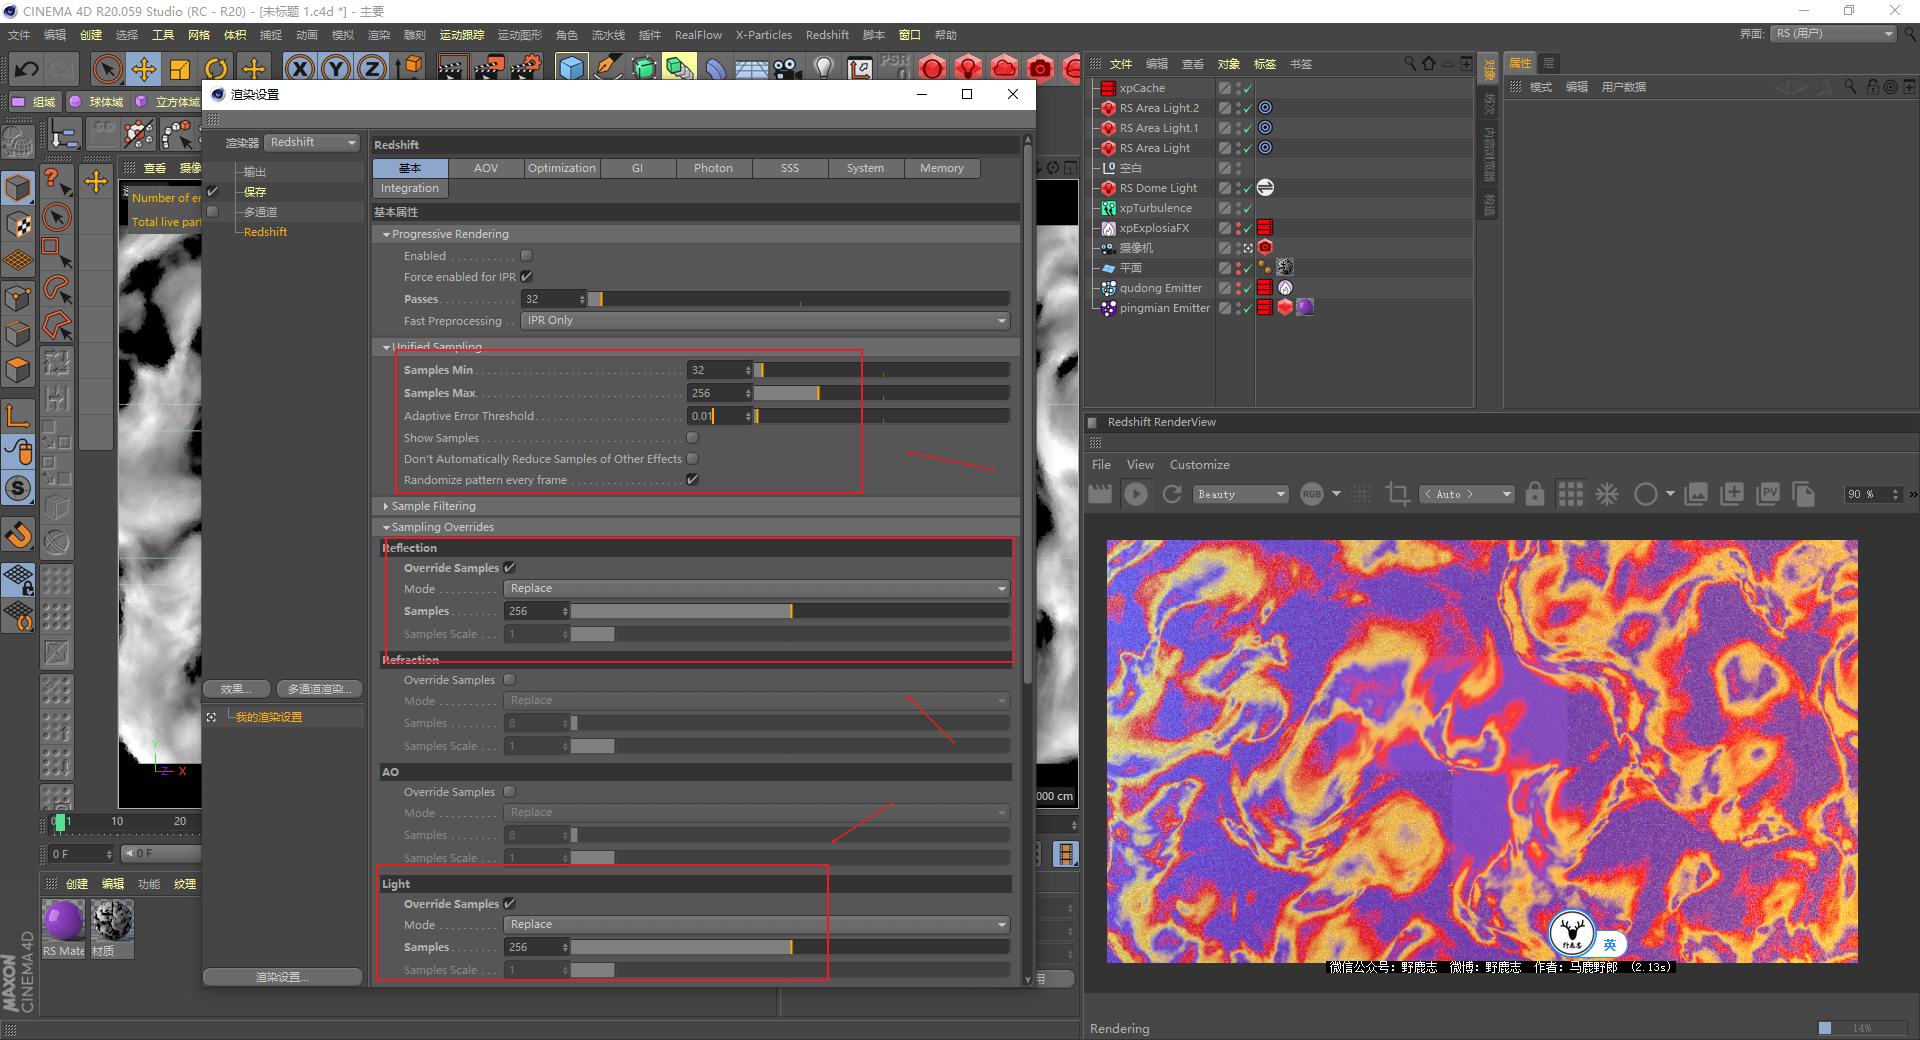The height and width of the screenshot is (1040, 1920).
Task: Add a Redshift Area Light from the red icons
Action: click(x=932, y=70)
